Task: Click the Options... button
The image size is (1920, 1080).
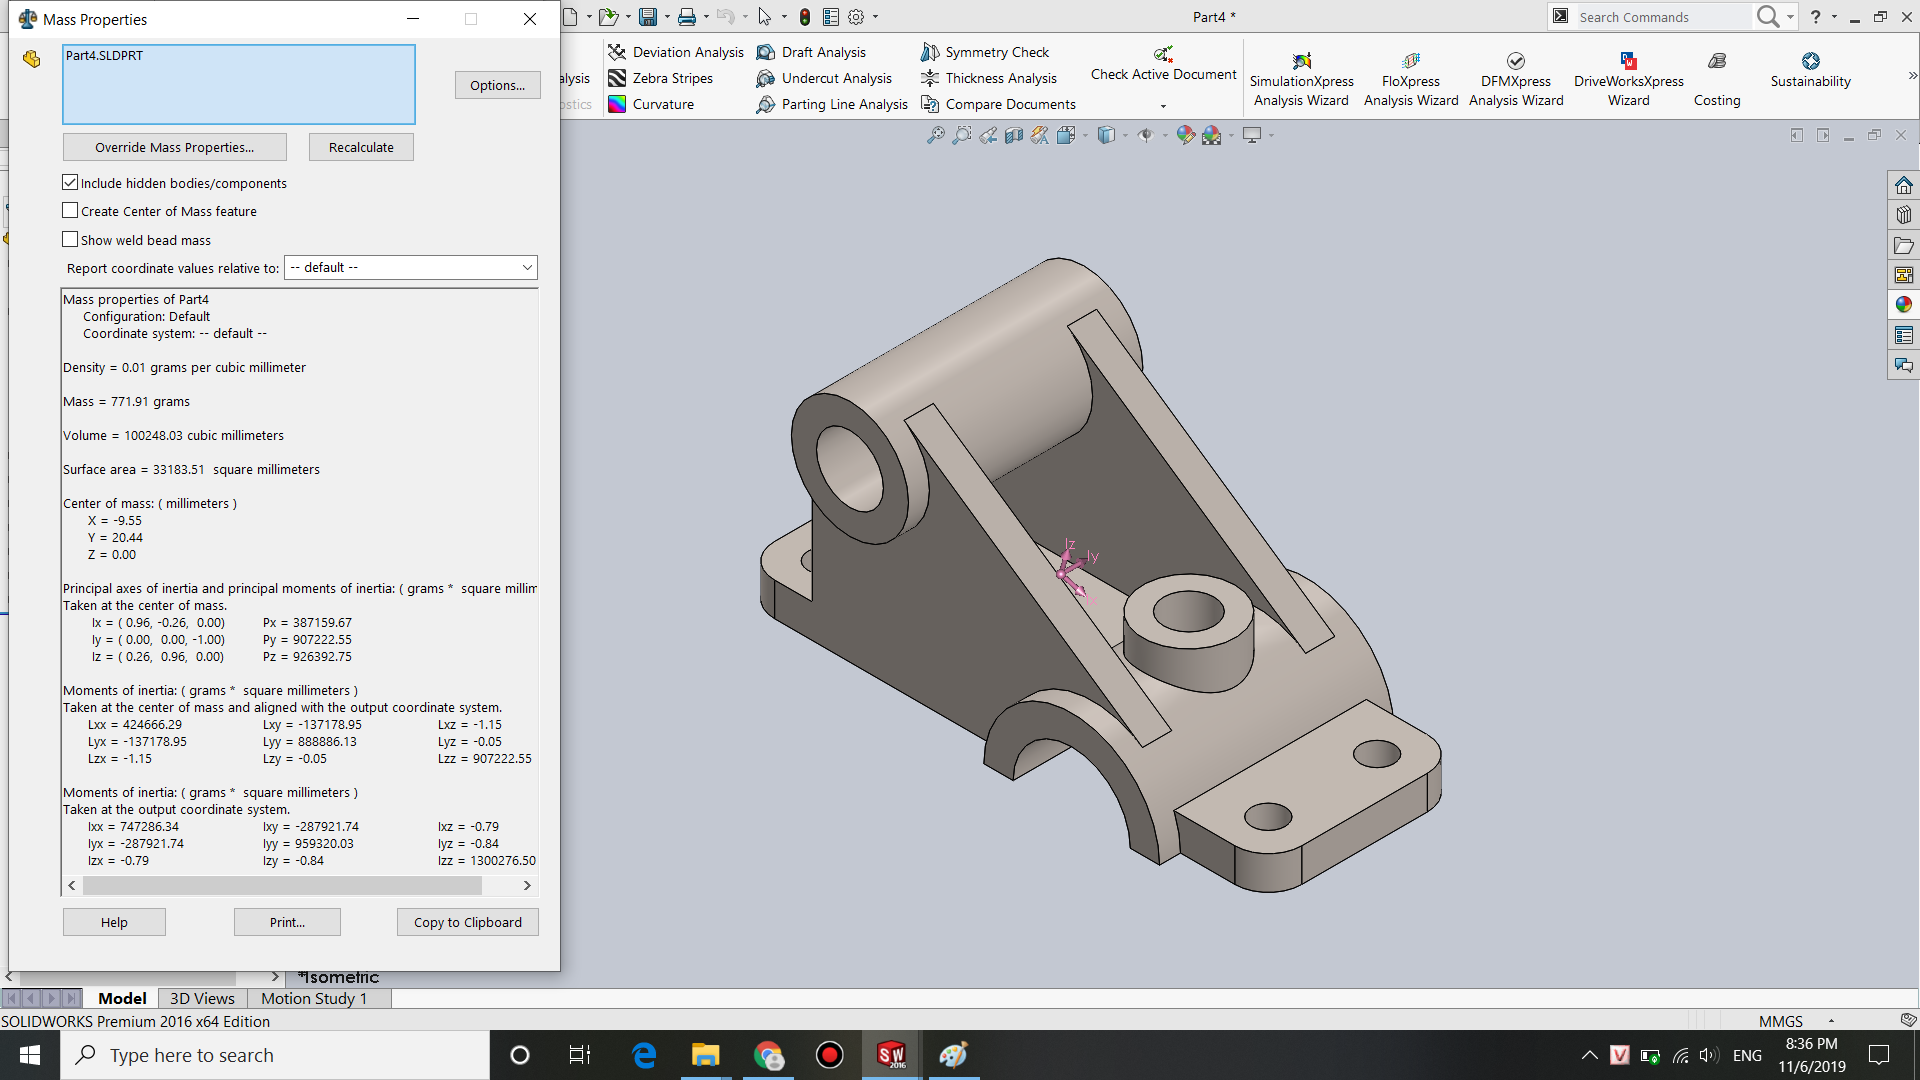Action: pyautogui.click(x=498, y=85)
